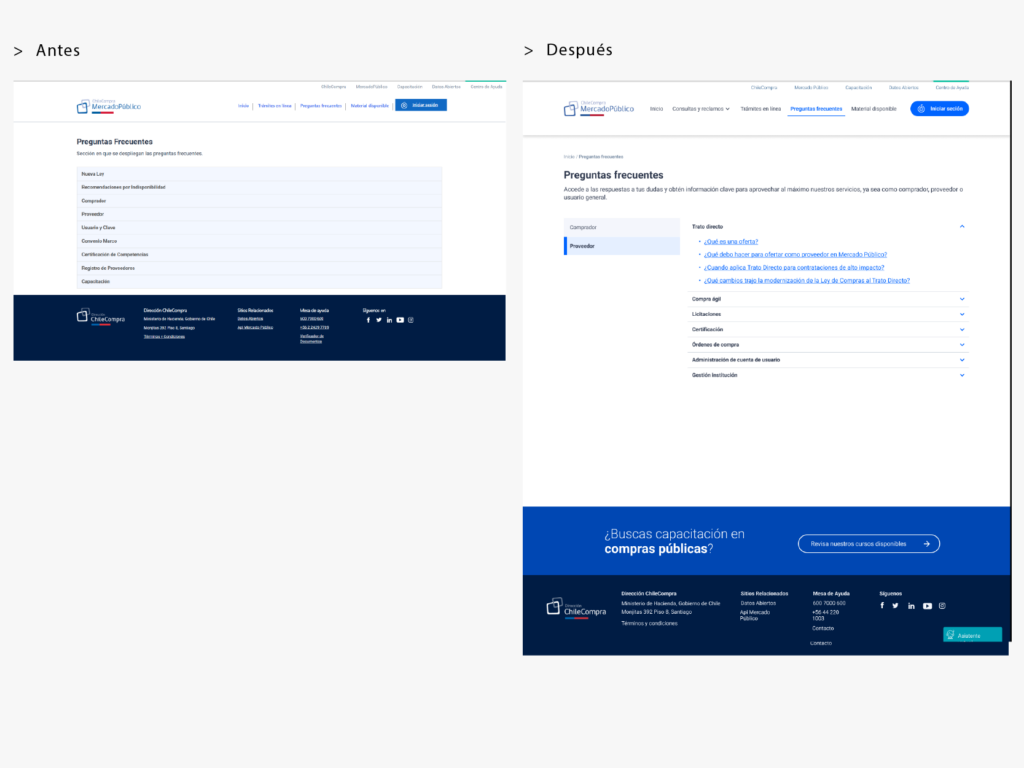
Task: Select the Proveedor side tab
Action: tap(622, 246)
